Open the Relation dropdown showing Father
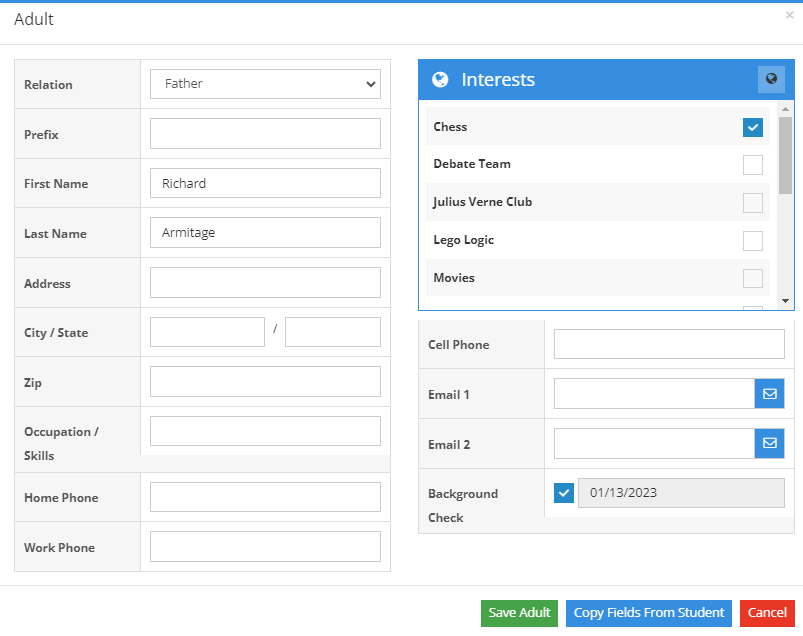 coord(265,84)
